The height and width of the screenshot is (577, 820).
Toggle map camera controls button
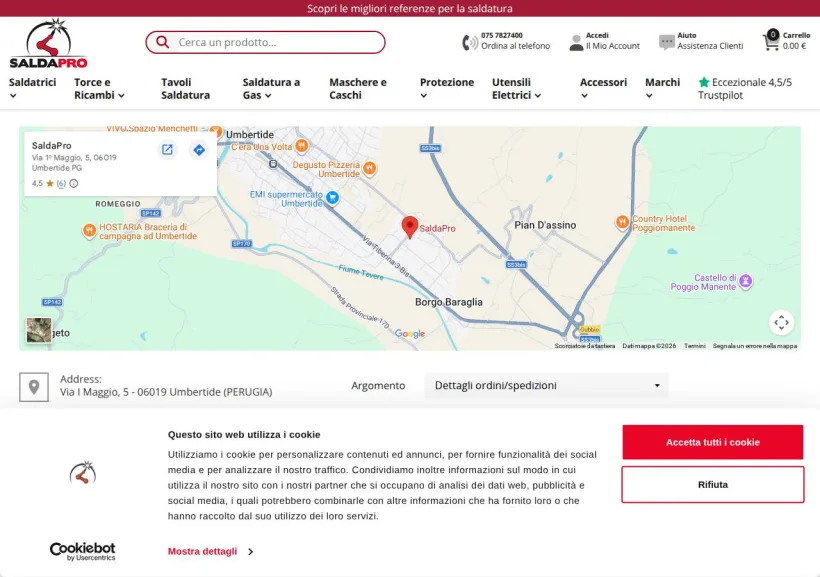click(x=781, y=322)
